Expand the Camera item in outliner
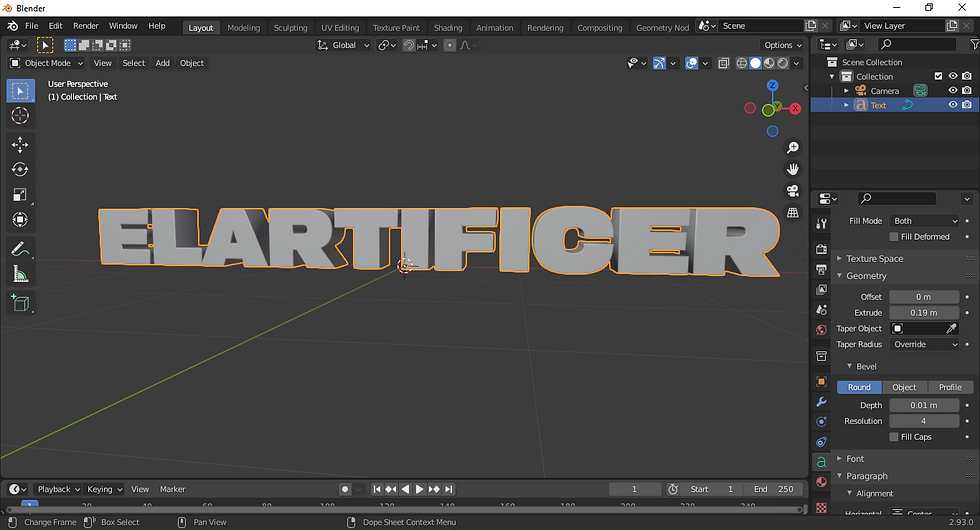 point(846,91)
